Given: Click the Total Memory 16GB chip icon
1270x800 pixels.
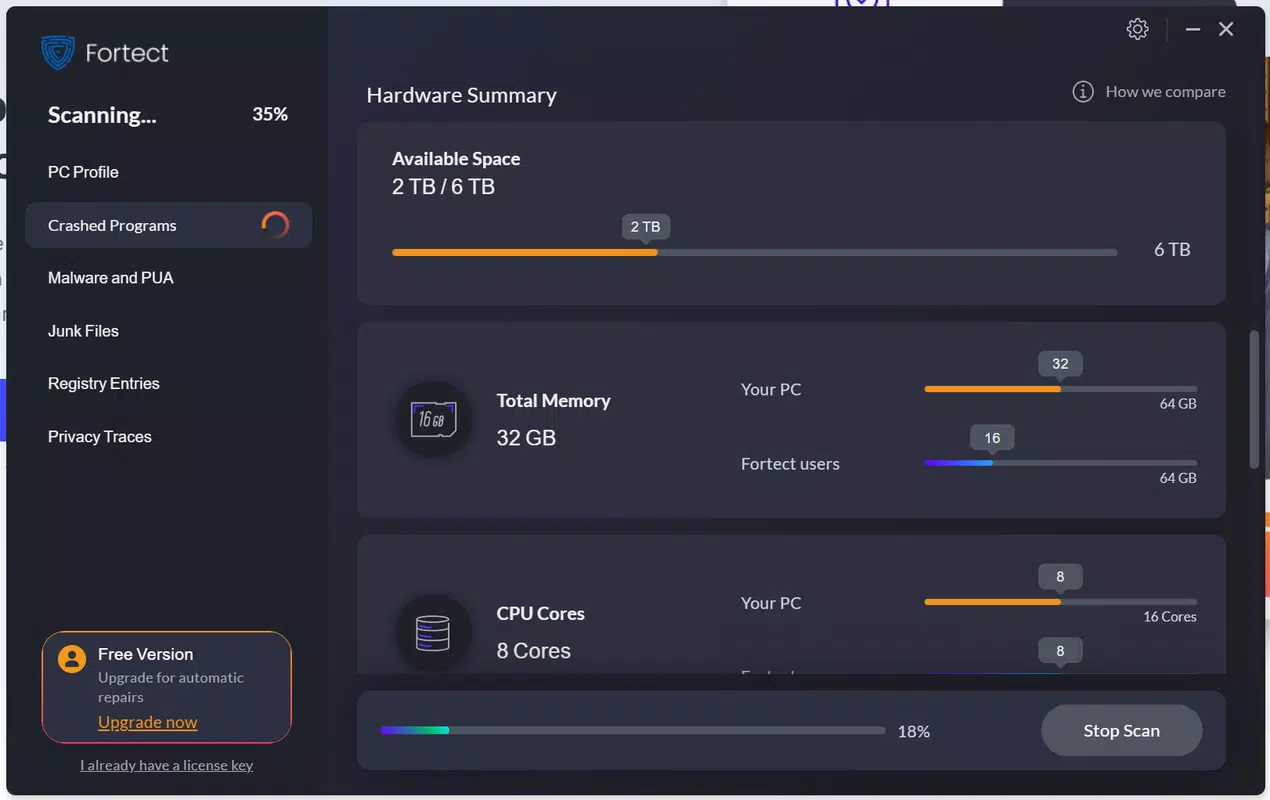Looking at the screenshot, I should coord(434,419).
